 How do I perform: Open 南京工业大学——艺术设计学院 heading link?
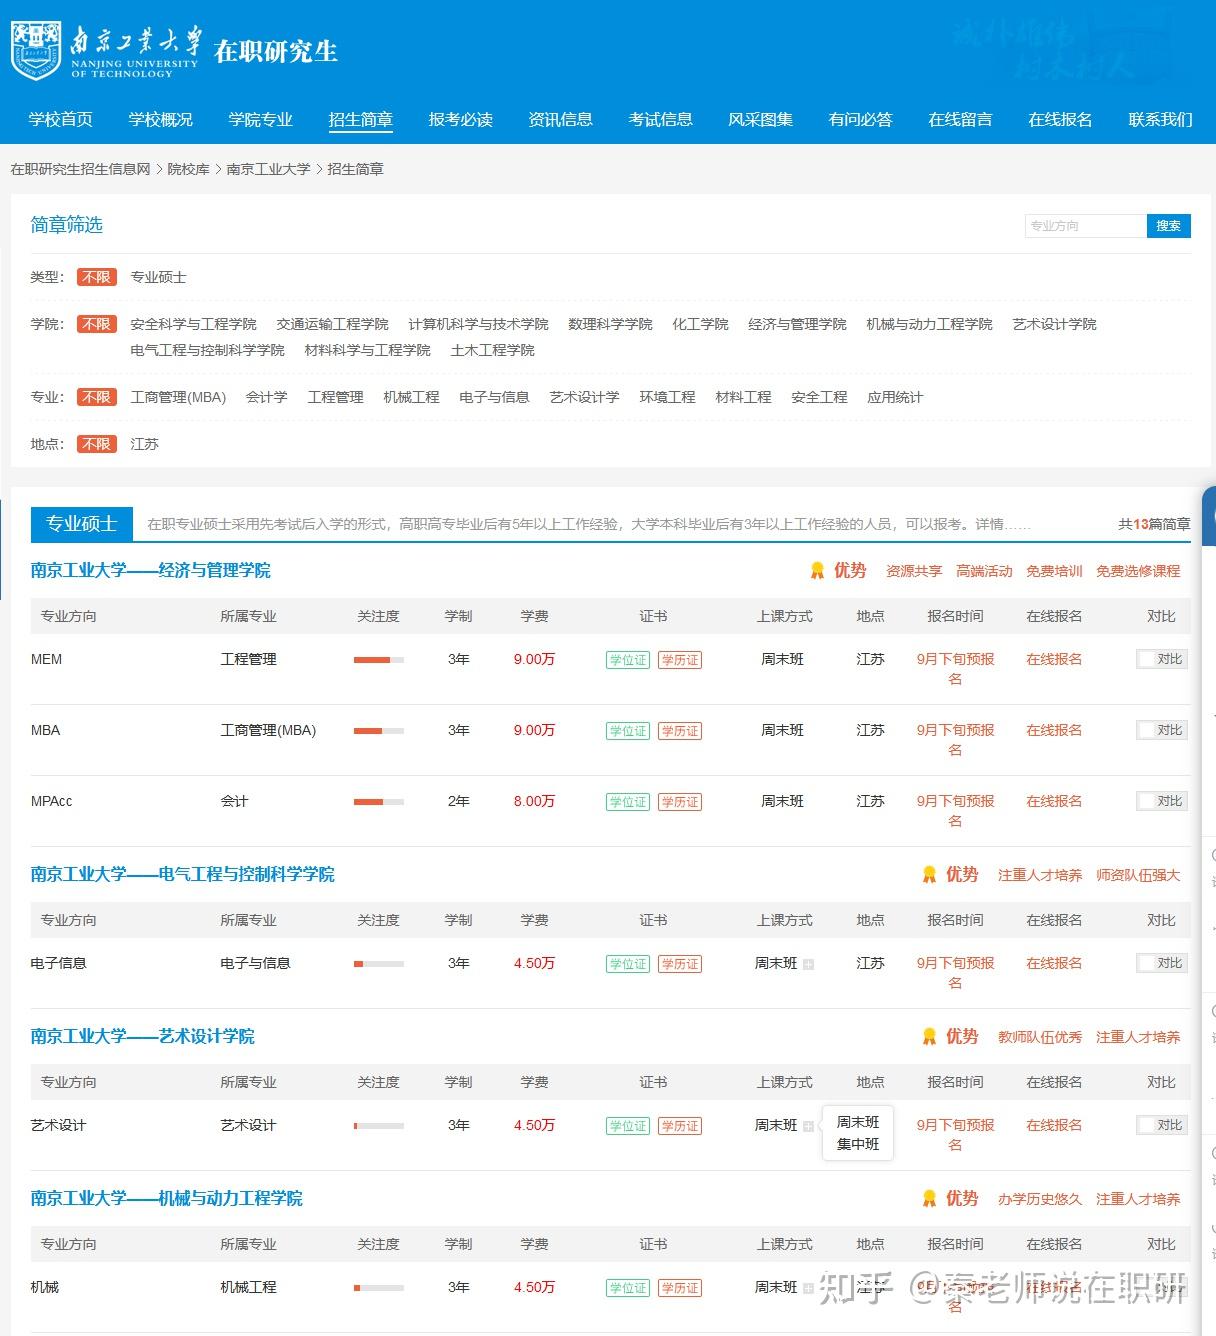pyautogui.click(x=143, y=1036)
